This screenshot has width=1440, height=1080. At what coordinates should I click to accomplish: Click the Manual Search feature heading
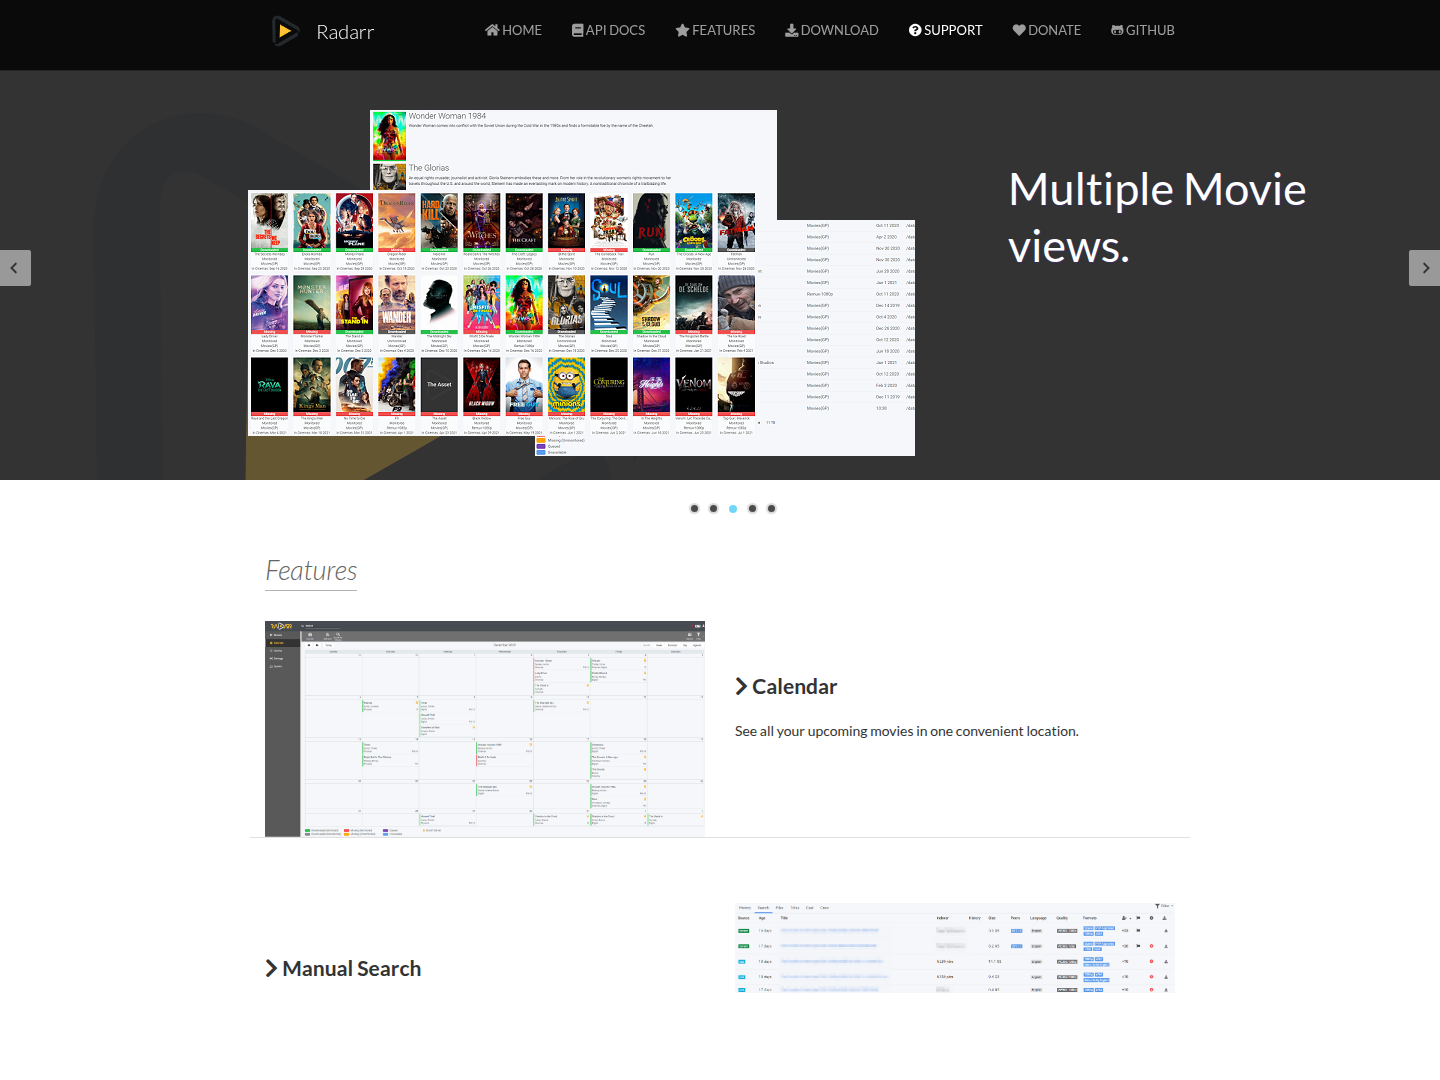(x=343, y=969)
